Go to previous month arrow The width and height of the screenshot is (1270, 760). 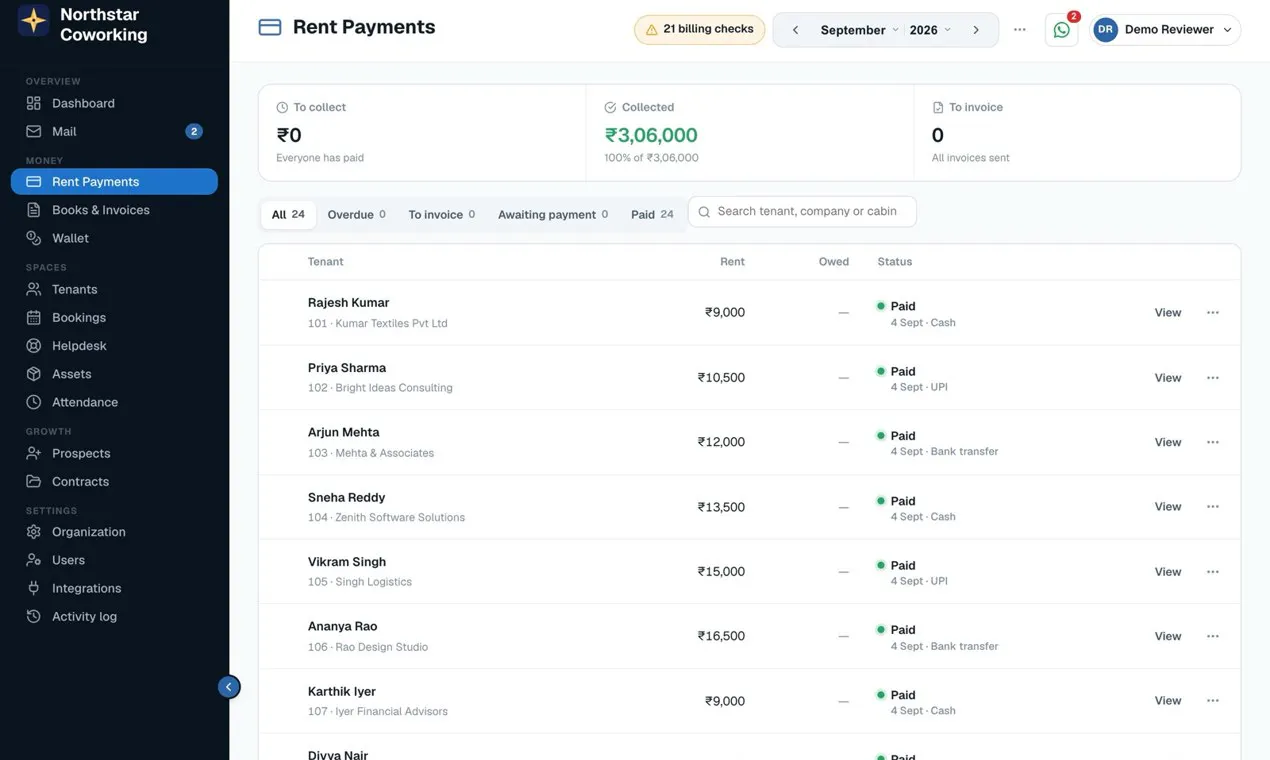click(x=795, y=30)
